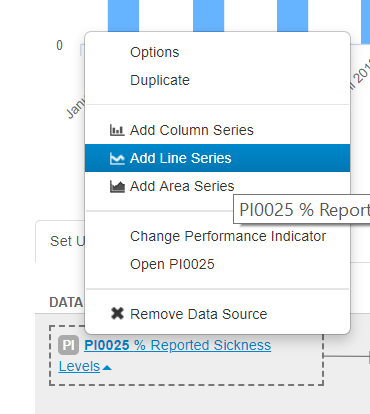
Task: Click the leftmost blue chart column
Action: (x=123, y=16)
